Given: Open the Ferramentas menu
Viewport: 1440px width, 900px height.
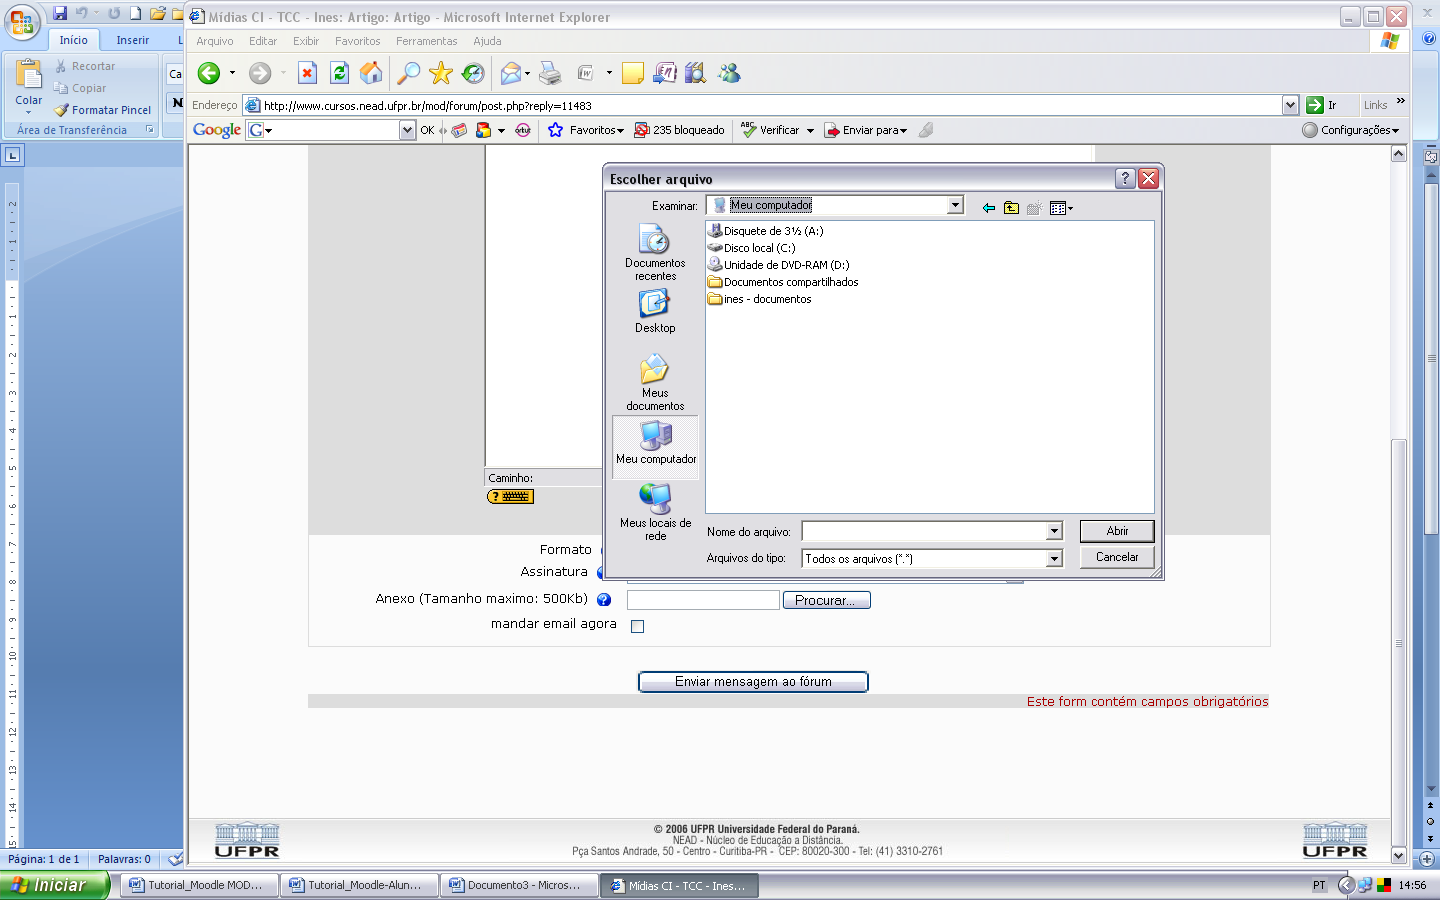Looking at the screenshot, I should pos(427,41).
